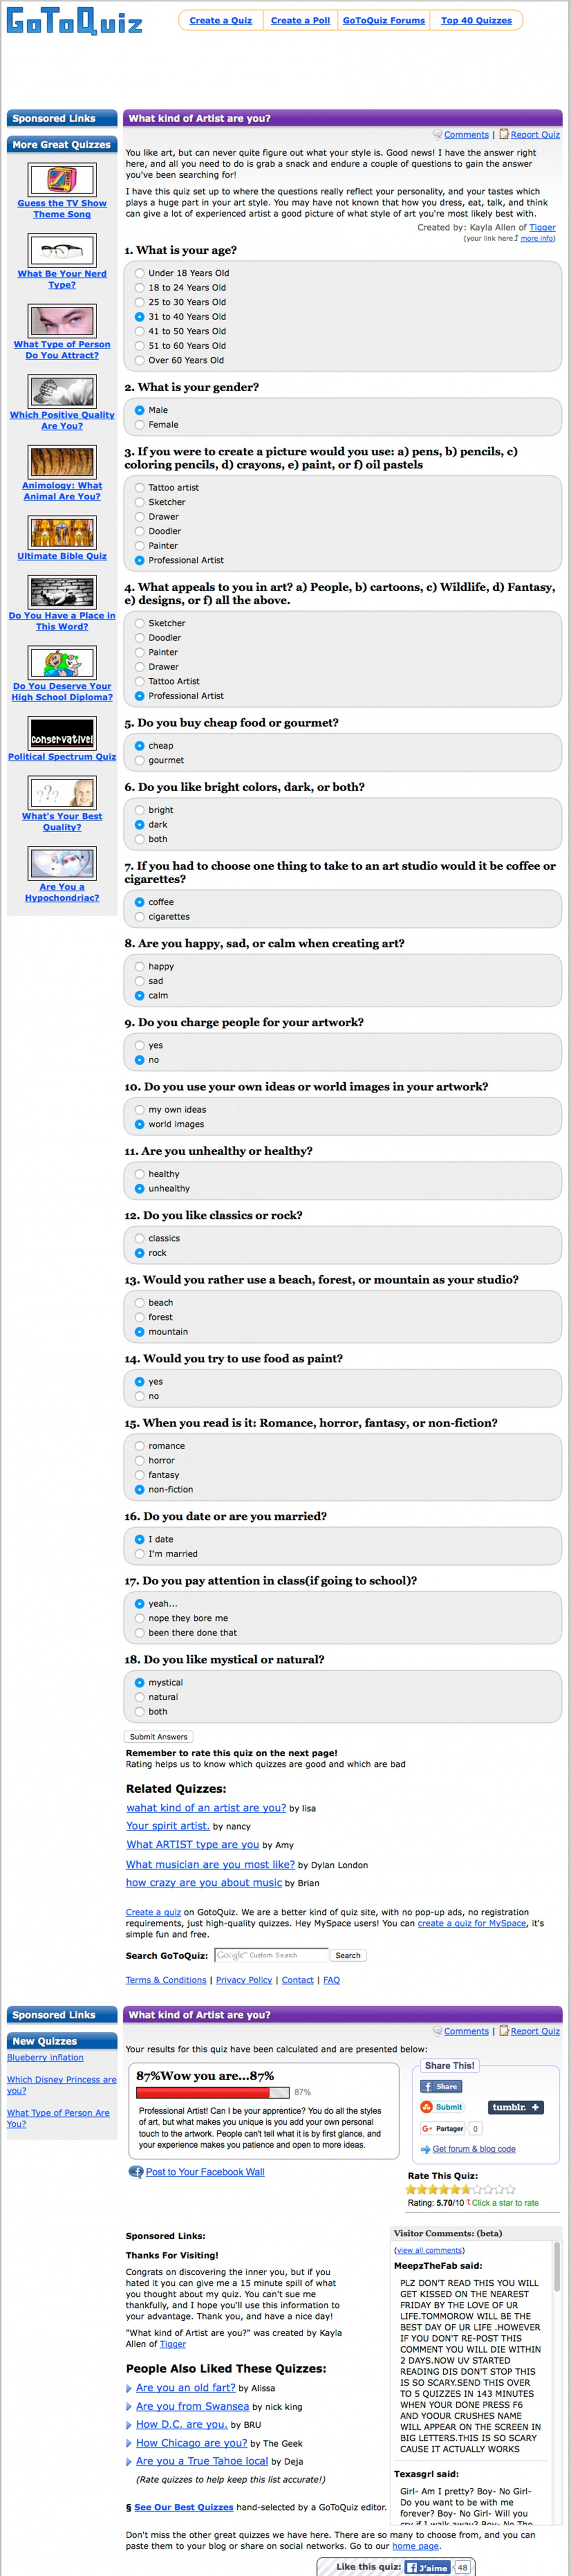Click the Facebook J'aime like button
This screenshot has height=2576, width=571.
pos(428,2567)
